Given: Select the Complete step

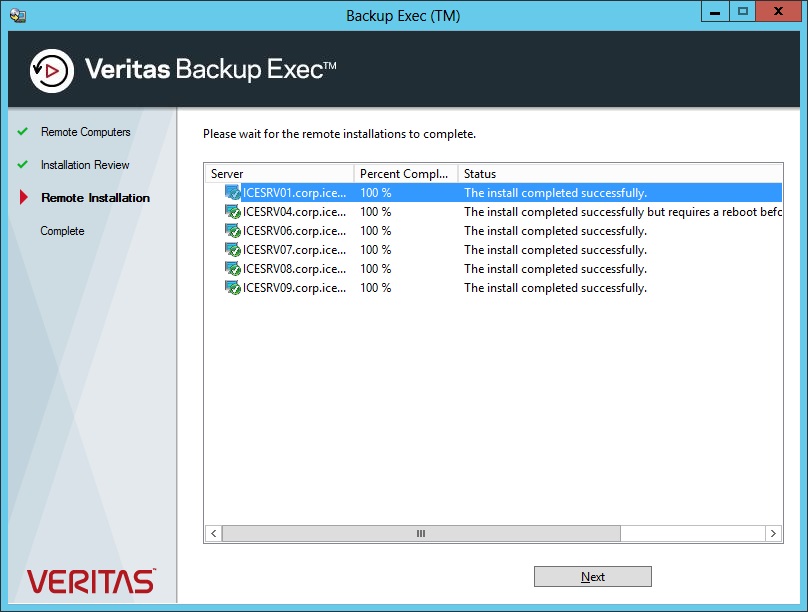Looking at the screenshot, I should tap(62, 231).
